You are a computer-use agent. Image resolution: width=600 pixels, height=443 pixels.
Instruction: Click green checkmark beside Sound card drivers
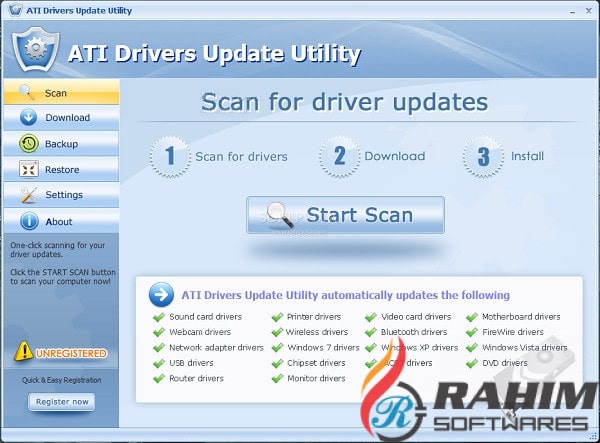point(159,317)
